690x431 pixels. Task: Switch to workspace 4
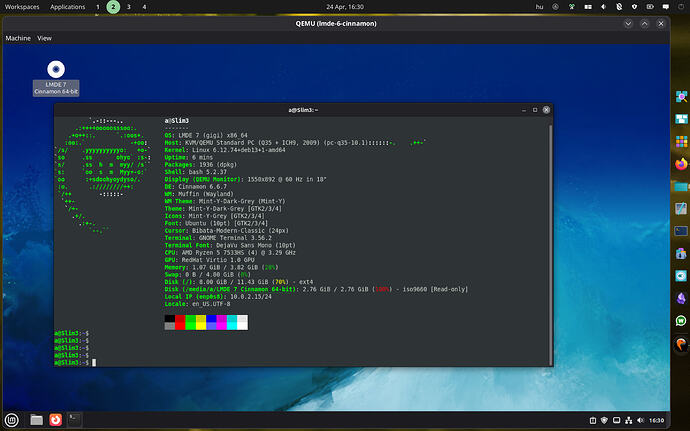[x=144, y=7]
